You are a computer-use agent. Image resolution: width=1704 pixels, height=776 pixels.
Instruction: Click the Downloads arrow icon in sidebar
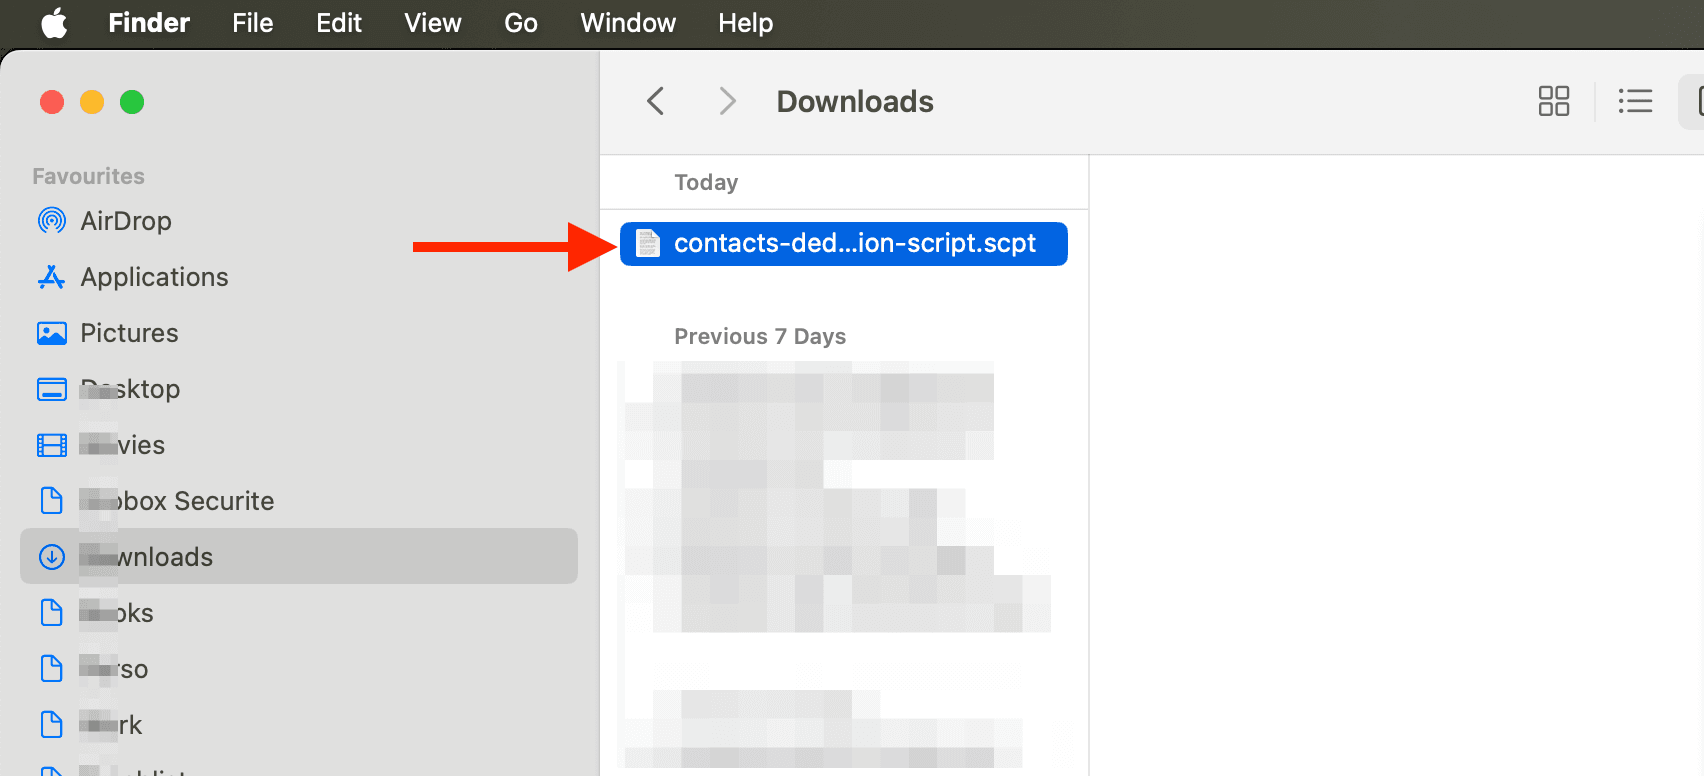[52, 557]
